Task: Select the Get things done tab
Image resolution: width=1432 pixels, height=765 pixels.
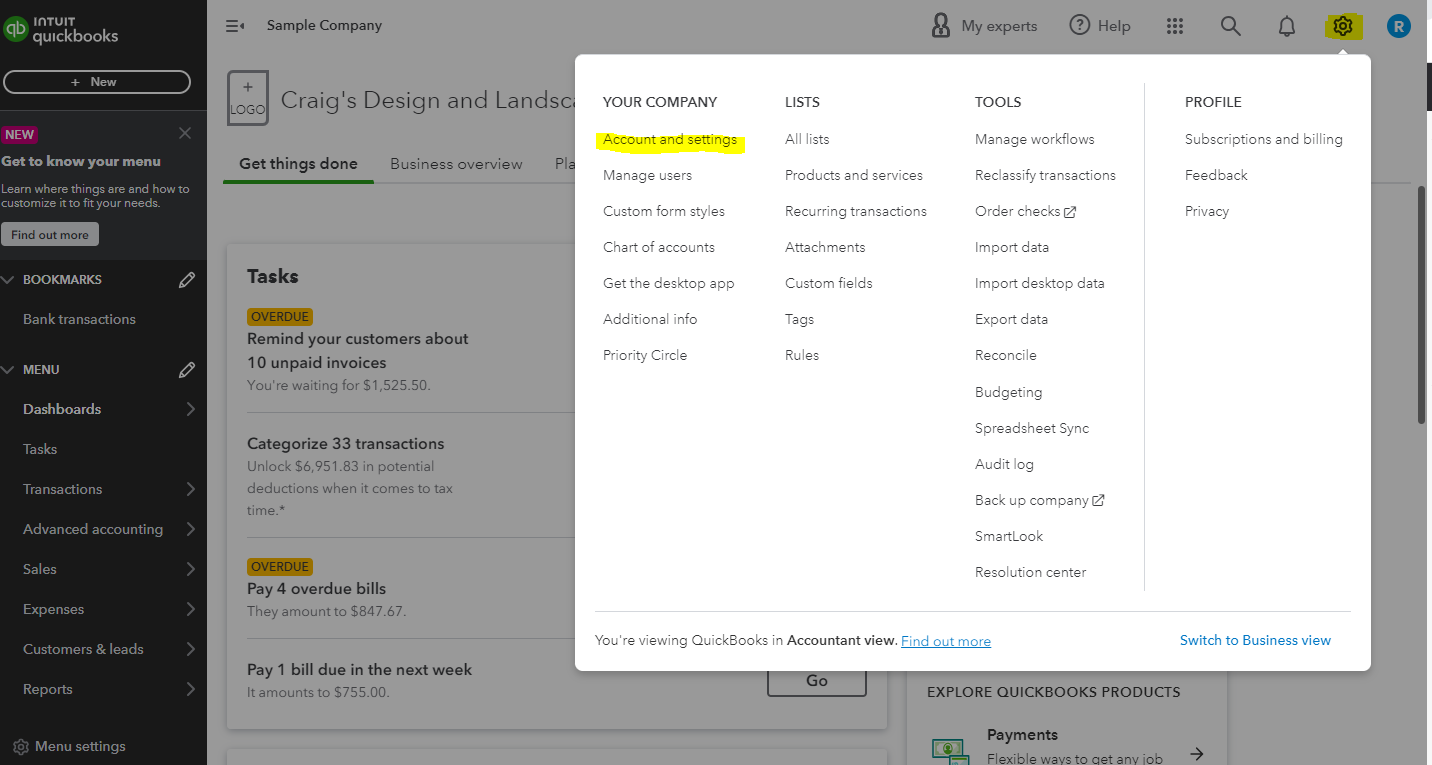Action: (298, 164)
